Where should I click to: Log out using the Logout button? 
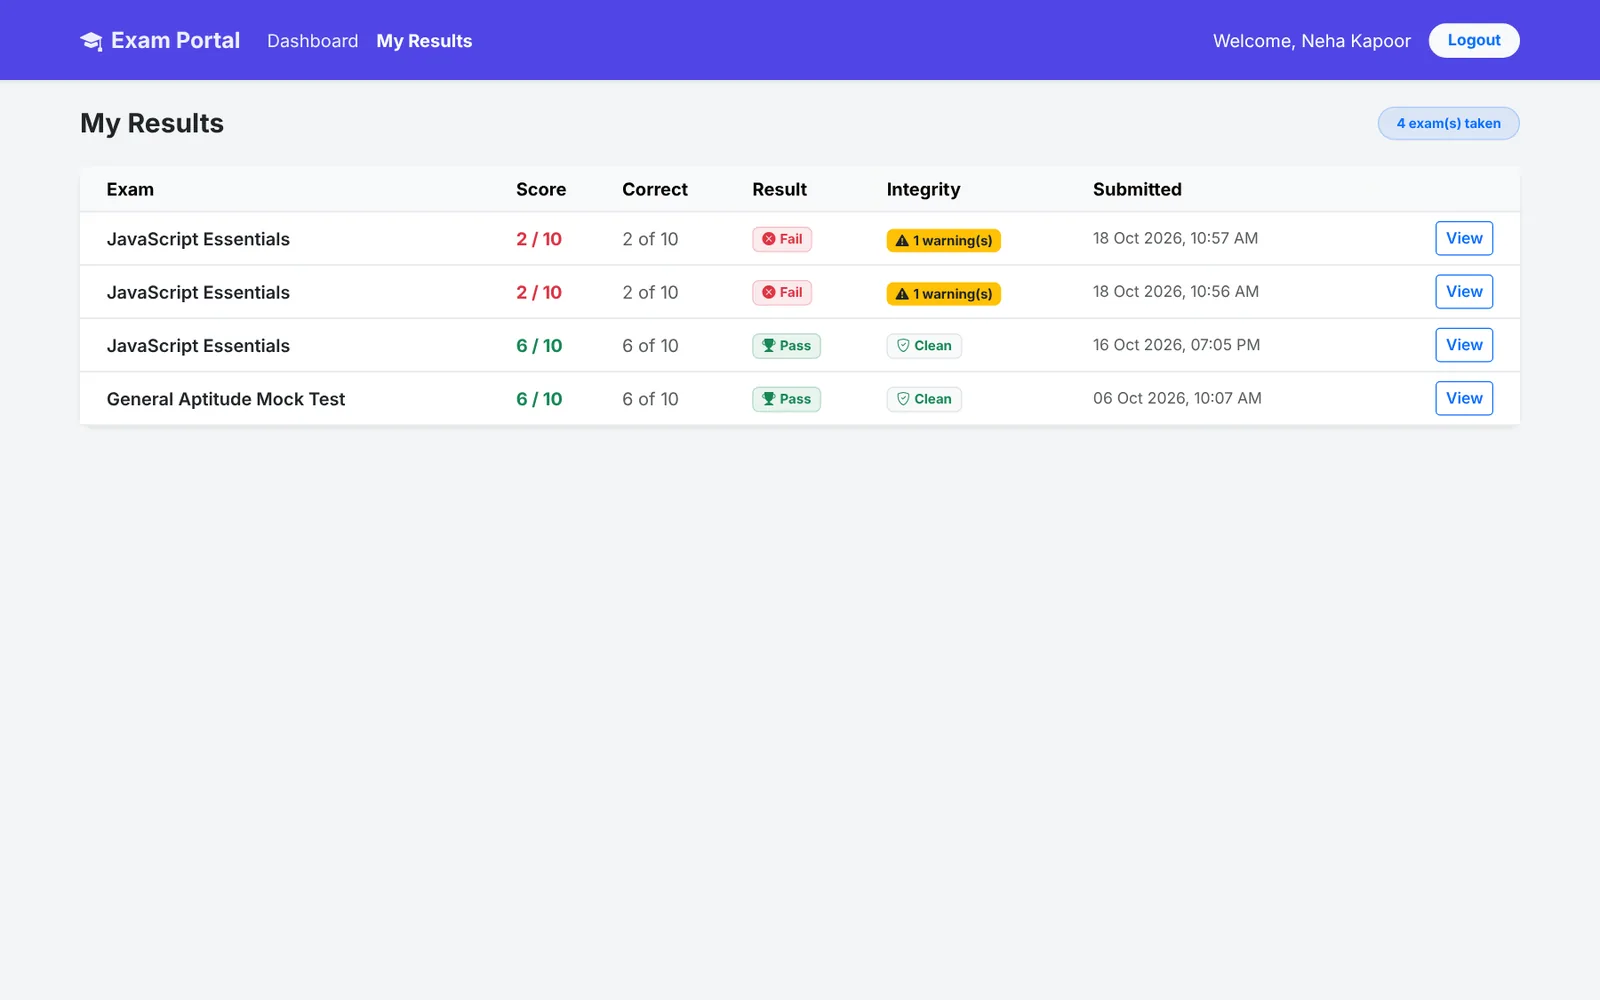[x=1474, y=40]
